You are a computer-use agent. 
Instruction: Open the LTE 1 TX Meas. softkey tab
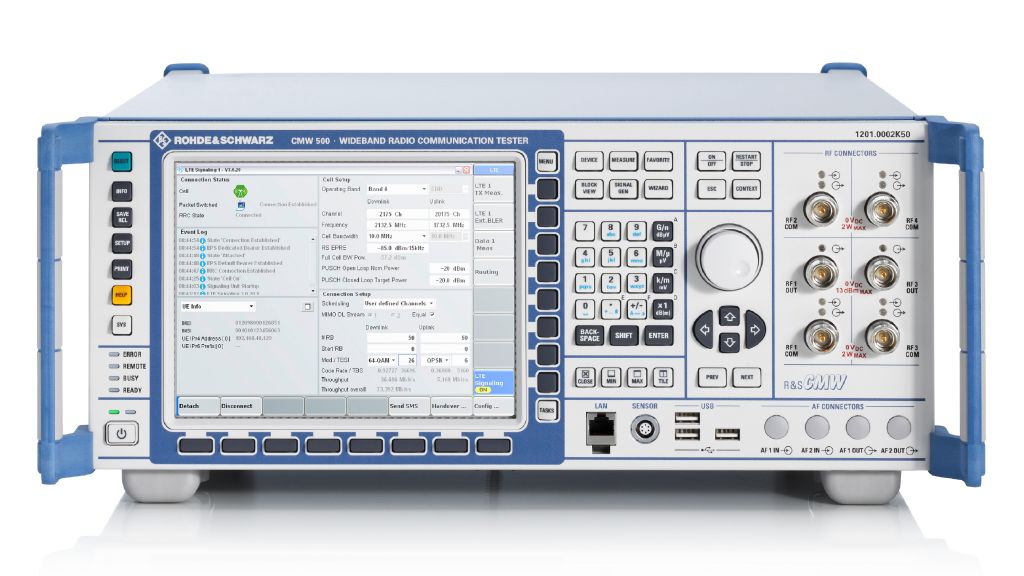coord(493,190)
